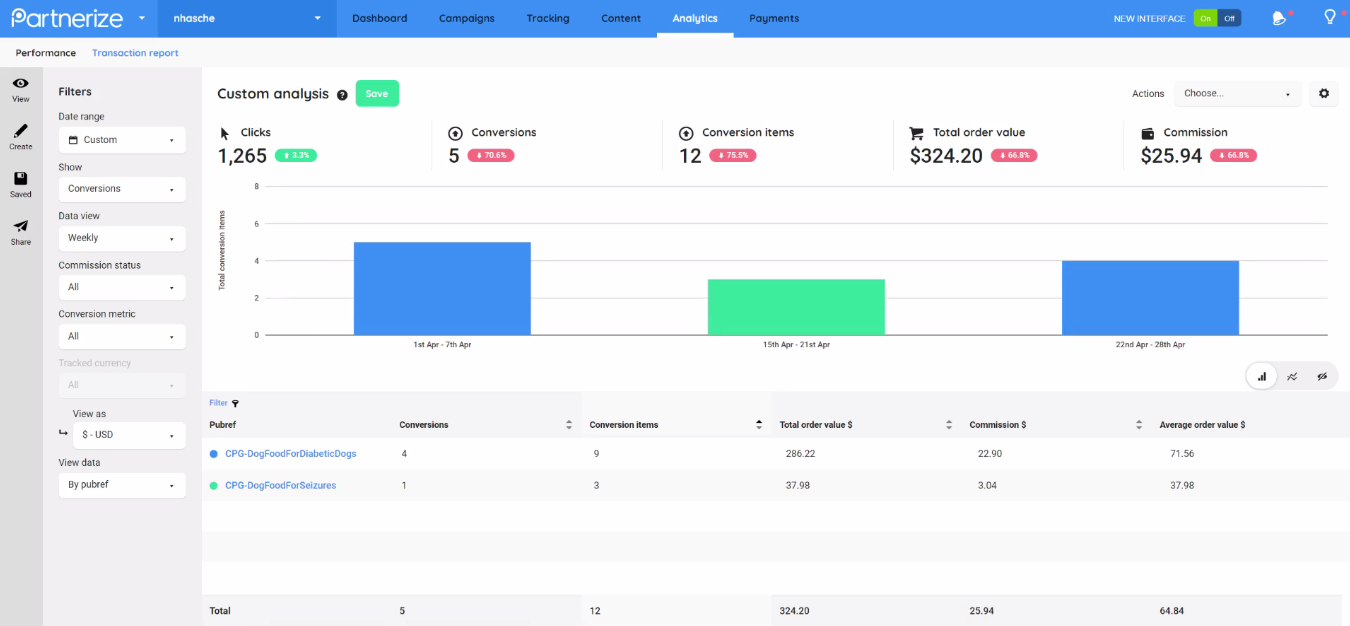Click the Custom analysis help question mark
The image size is (1350, 626).
point(342,95)
